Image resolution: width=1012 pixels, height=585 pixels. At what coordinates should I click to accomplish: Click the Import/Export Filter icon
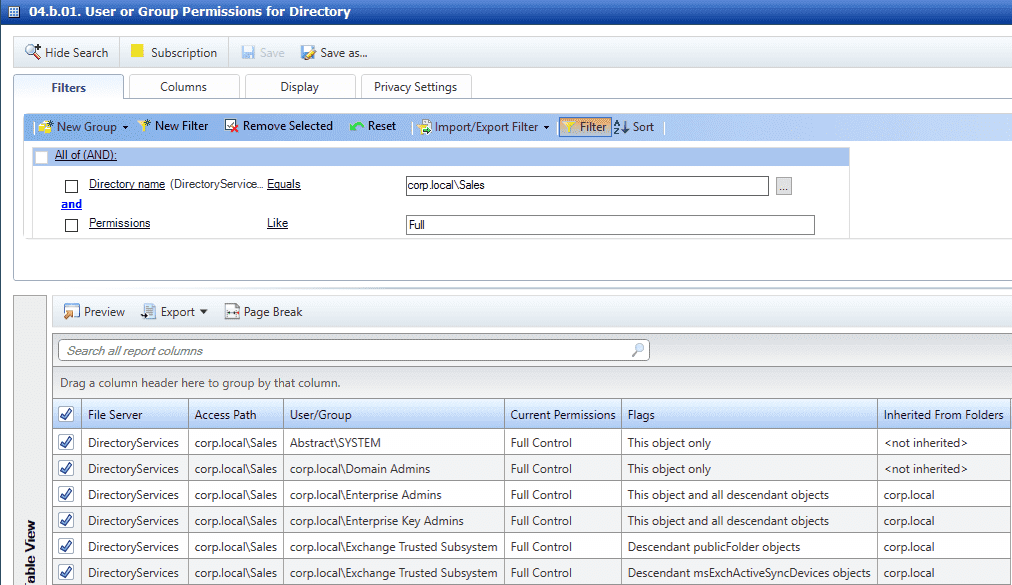point(424,127)
